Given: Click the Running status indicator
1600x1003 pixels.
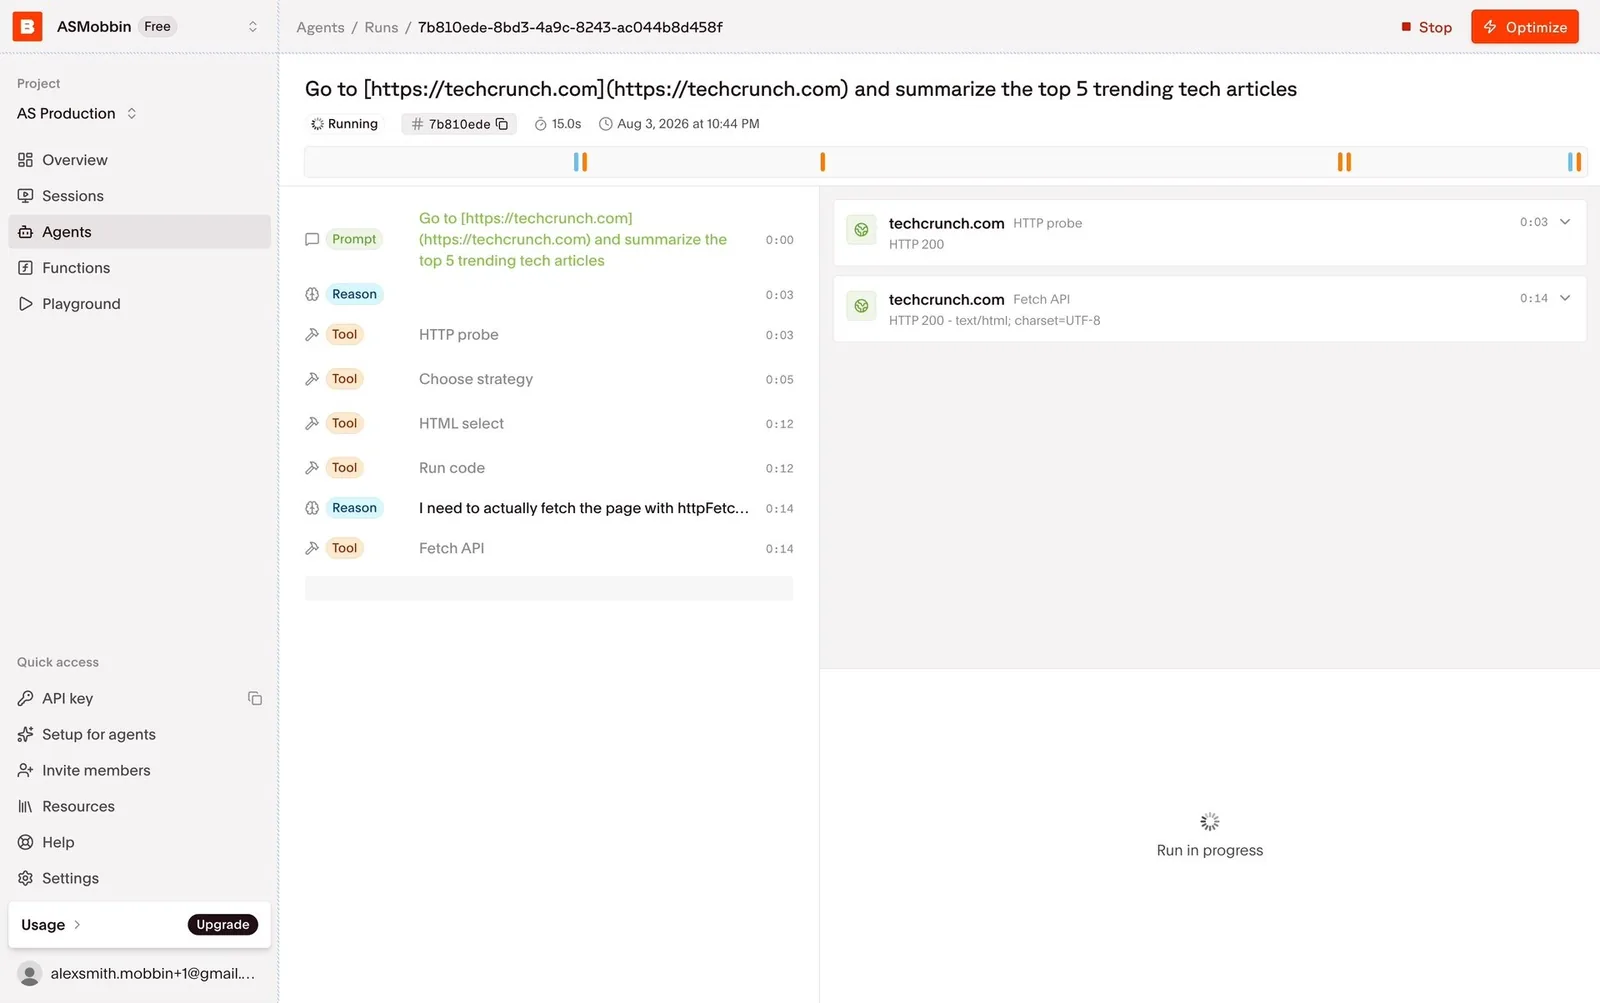Looking at the screenshot, I should pos(344,124).
